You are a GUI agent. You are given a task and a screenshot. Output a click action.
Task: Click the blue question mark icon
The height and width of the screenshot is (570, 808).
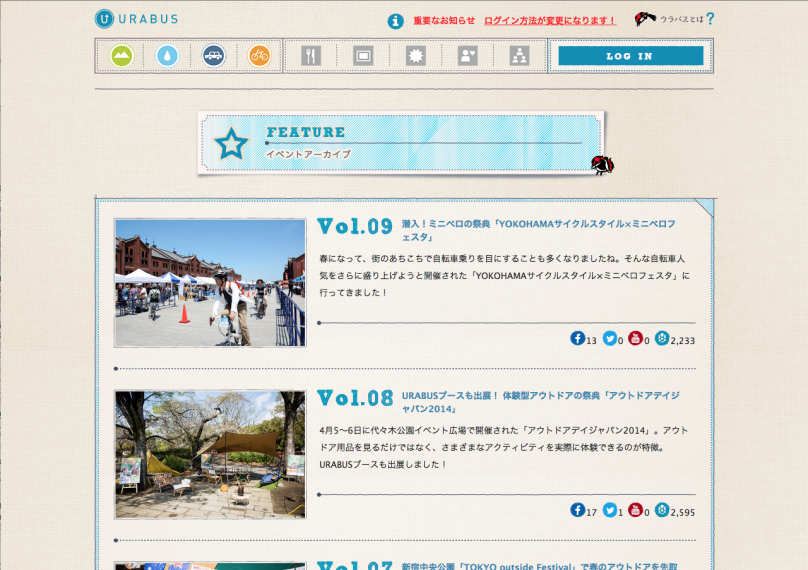coord(710,19)
